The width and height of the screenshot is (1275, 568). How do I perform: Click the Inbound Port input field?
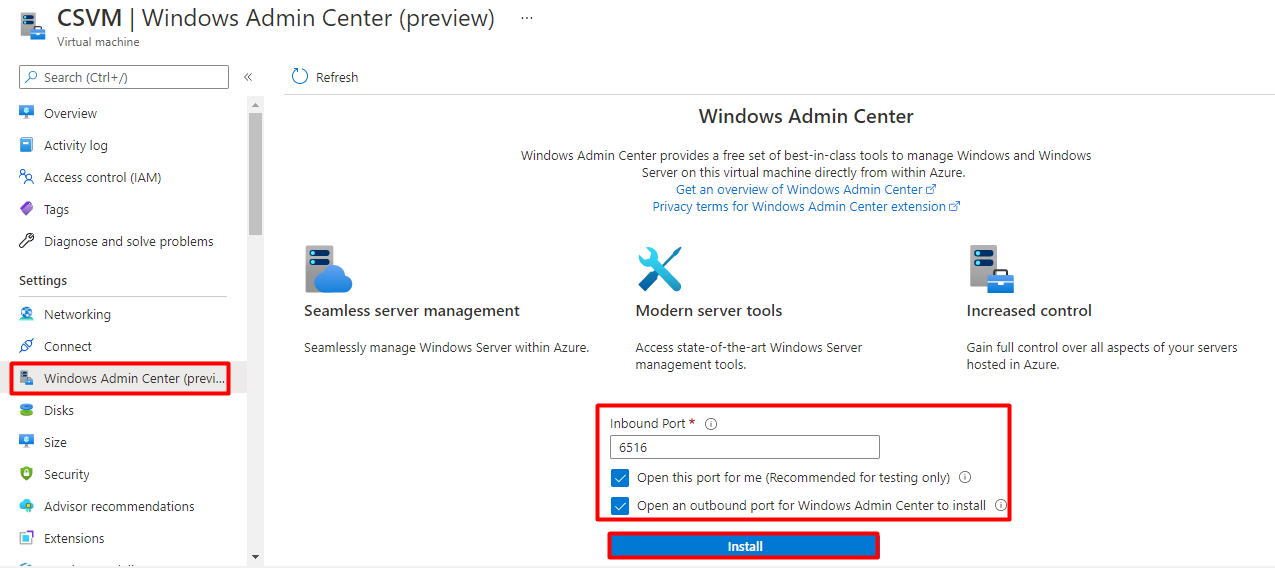744,447
